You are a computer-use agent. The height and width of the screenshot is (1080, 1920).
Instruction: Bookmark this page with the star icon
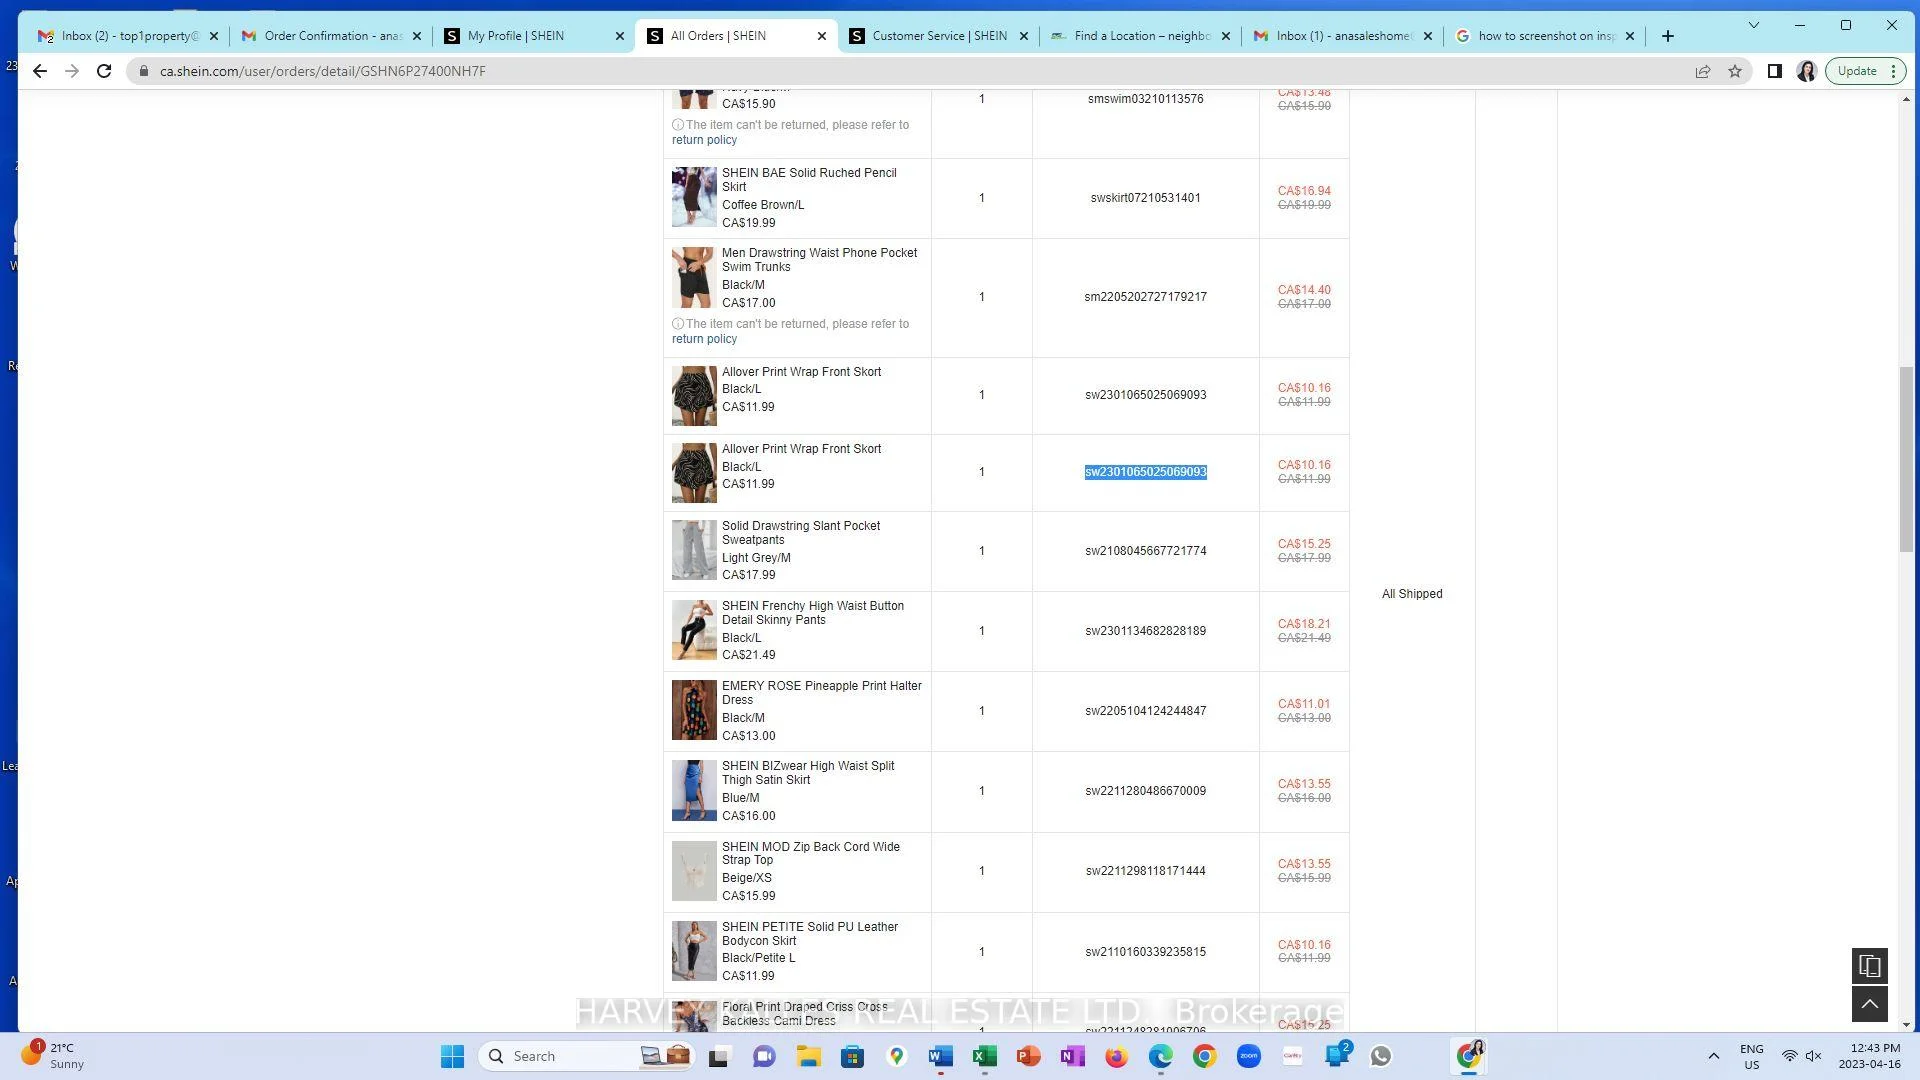click(1735, 71)
